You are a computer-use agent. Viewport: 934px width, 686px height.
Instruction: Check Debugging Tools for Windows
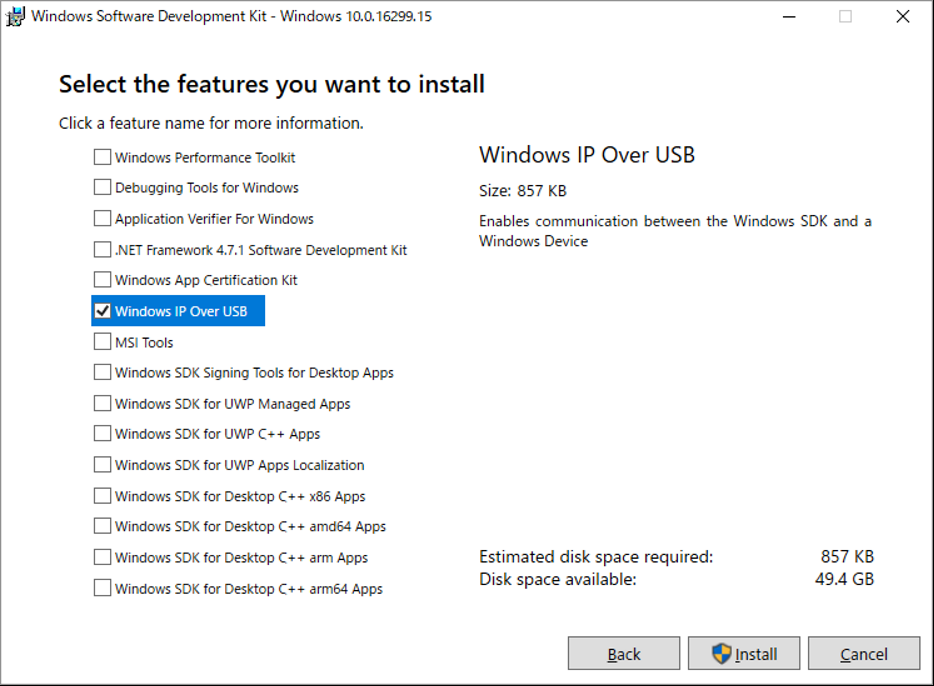click(102, 187)
